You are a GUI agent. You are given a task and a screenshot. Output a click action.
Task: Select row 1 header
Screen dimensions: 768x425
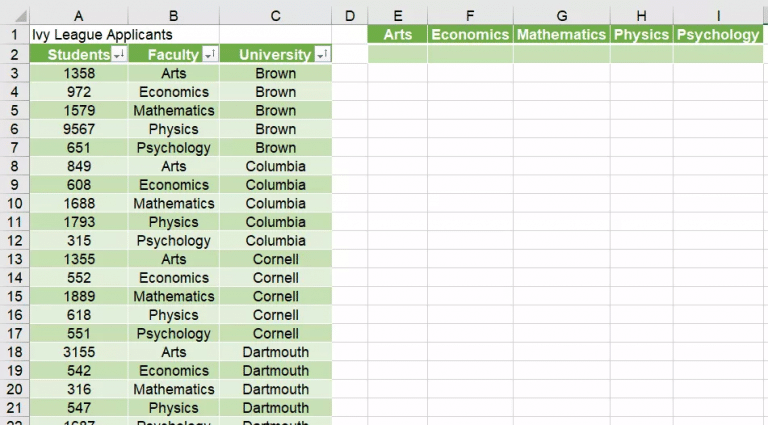coord(14,35)
